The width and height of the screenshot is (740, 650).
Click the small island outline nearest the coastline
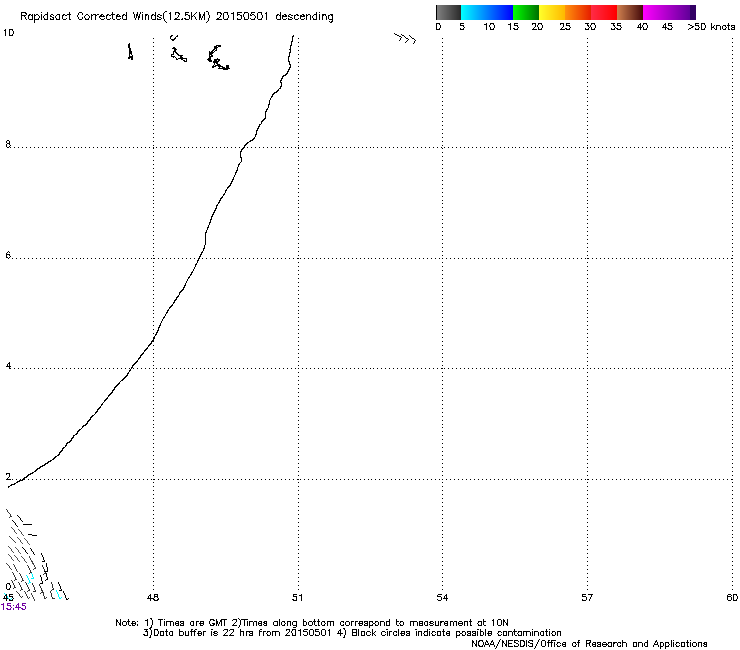click(x=218, y=58)
